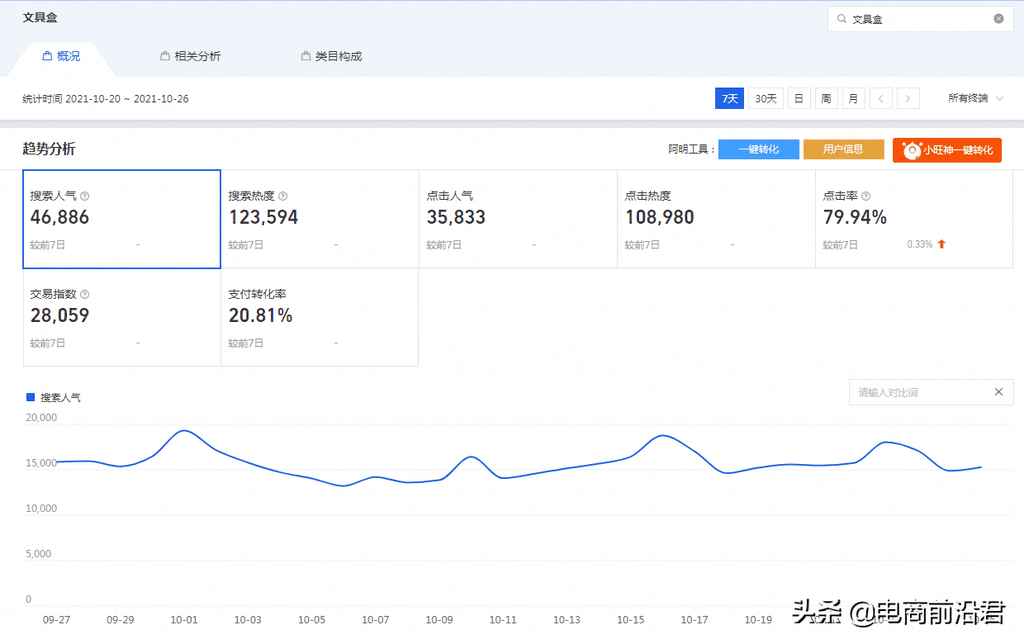Select the 周 time granularity

[826, 99]
